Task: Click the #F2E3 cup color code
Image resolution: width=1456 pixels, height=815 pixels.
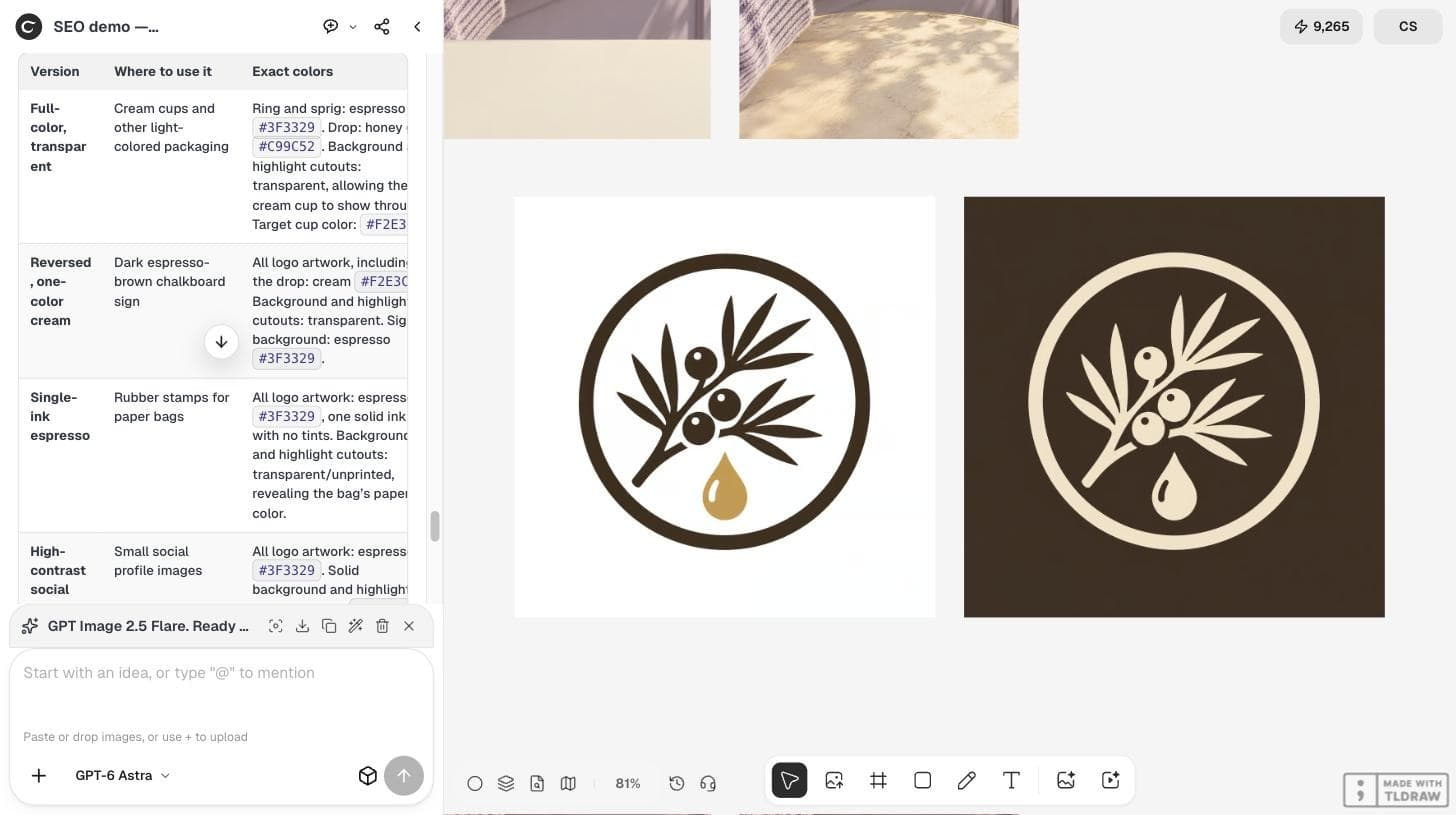Action: point(384,225)
